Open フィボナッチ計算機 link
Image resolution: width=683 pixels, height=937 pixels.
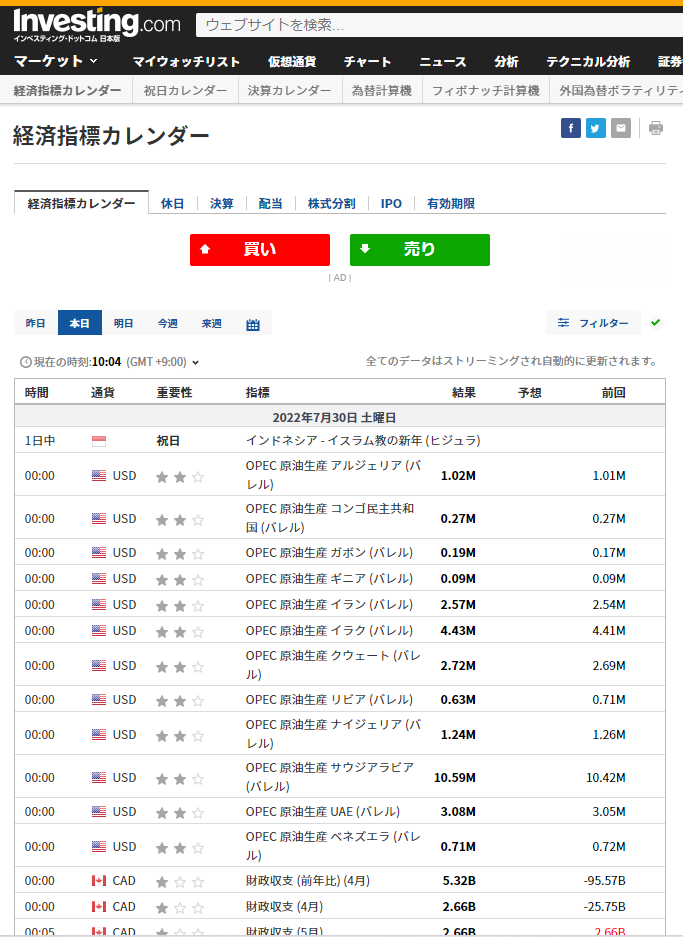tap(486, 91)
